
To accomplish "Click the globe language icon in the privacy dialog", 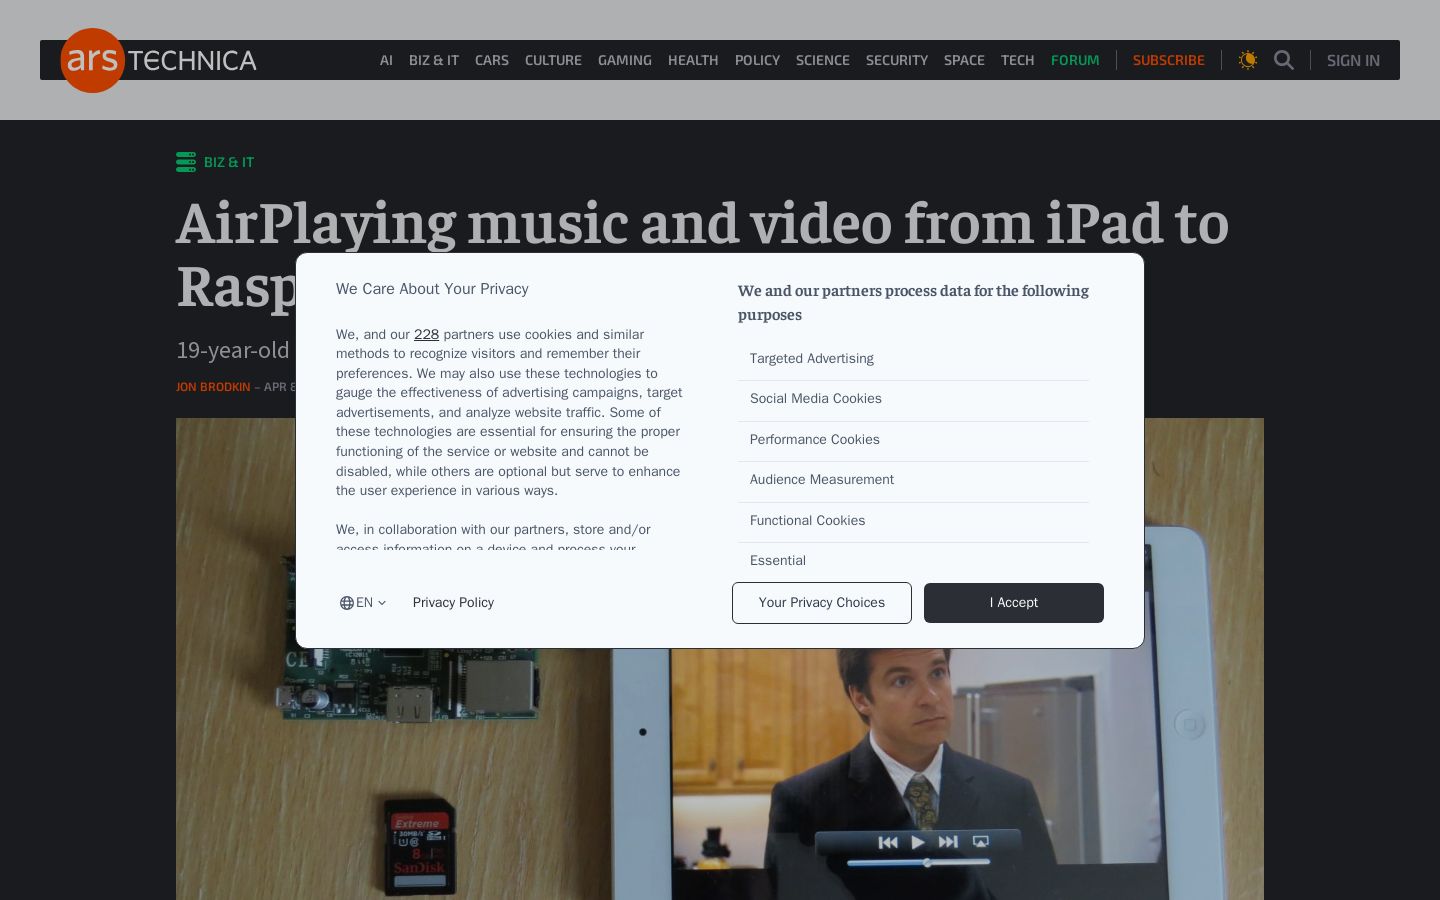I will pos(347,603).
